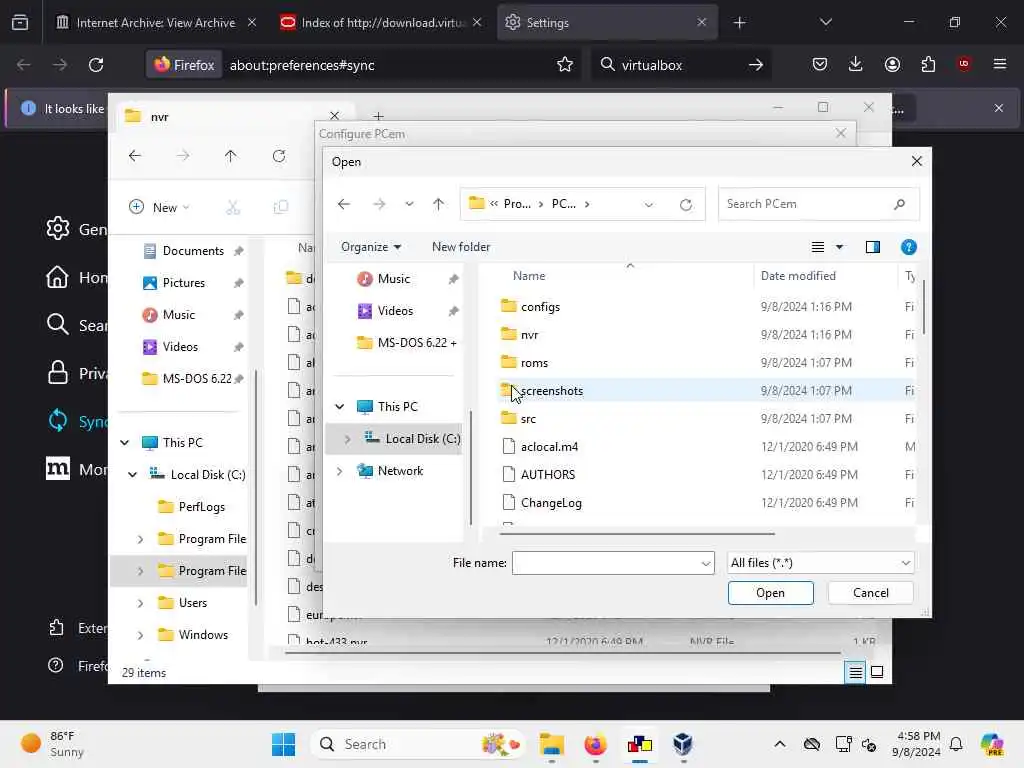Go up one folder level in Open dialog
Image resolution: width=1024 pixels, height=768 pixels.
[438, 204]
